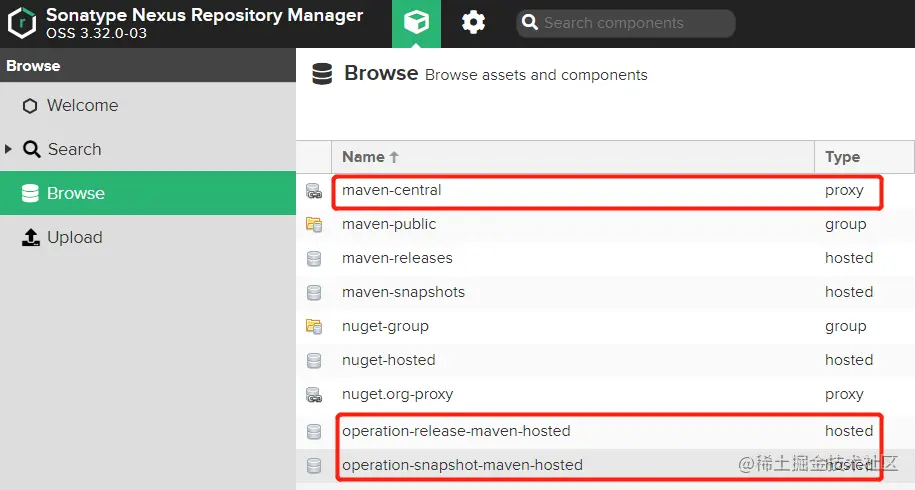This screenshot has width=915, height=490.
Task: Click the hosted type cell of maven-releases
Action: click(849, 258)
